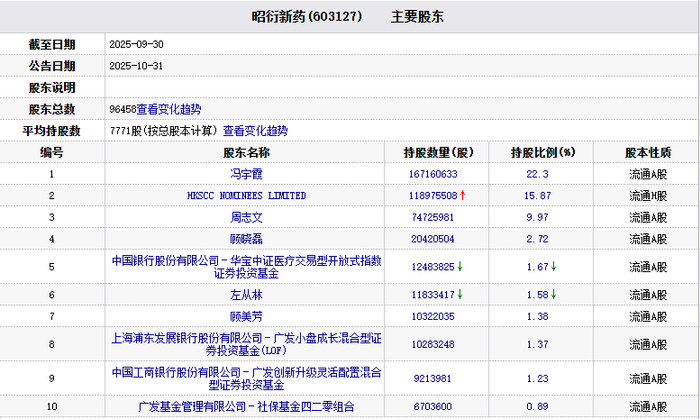The height and width of the screenshot is (419, 700).
Task: Click the 持股数量(股) column header
Action: click(438, 153)
